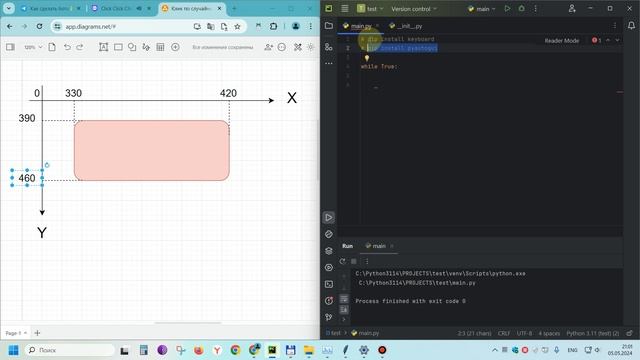Open the zoom percentage dropdown in draw.io
Image resolution: width=640 pixels, height=360 pixels.
click(x=33, y=47)
